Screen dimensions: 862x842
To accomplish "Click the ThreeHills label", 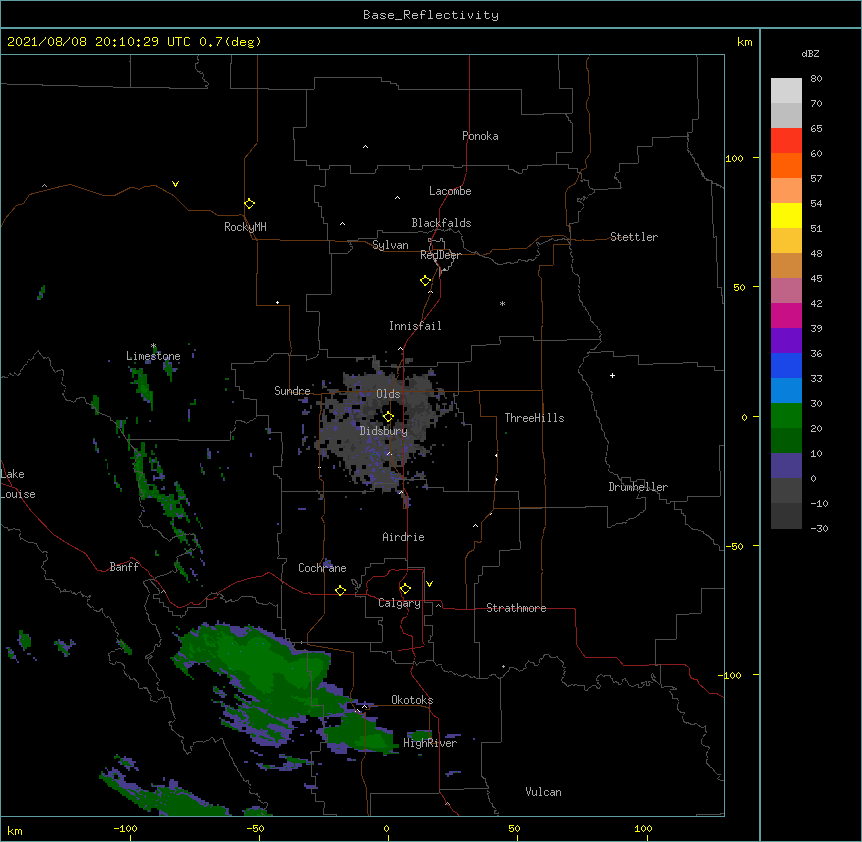I will [x=534, y=418].
